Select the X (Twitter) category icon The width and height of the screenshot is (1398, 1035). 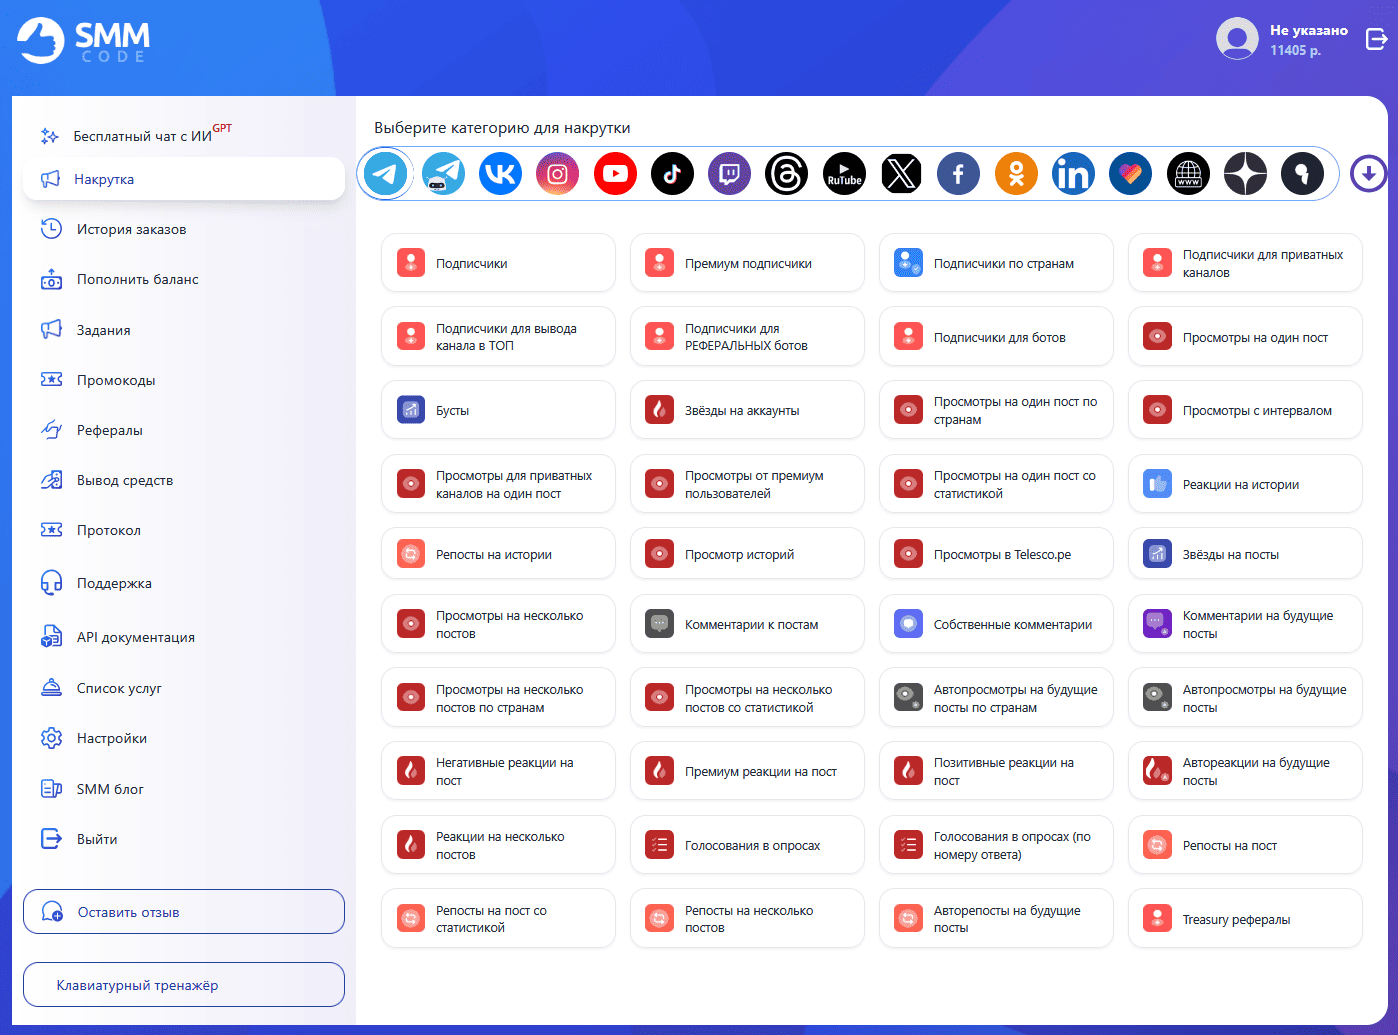coord(902,174)
